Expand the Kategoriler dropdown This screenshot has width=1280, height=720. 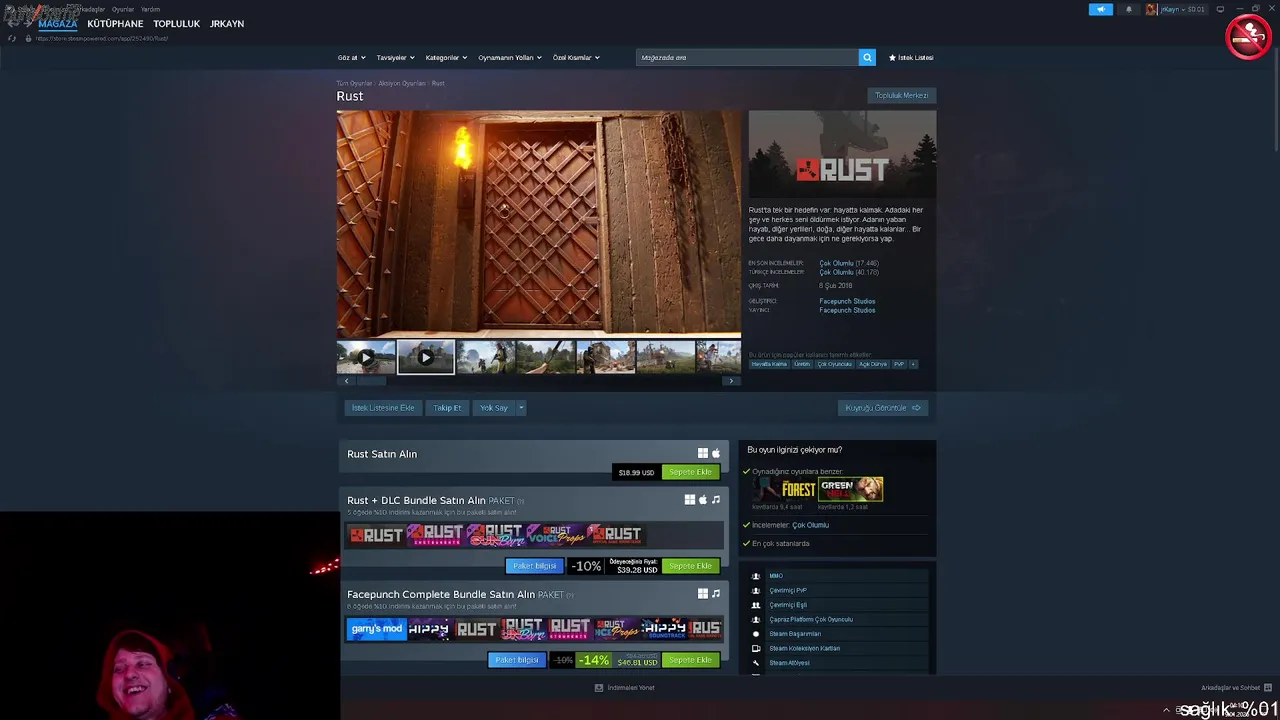coord(445,58)
